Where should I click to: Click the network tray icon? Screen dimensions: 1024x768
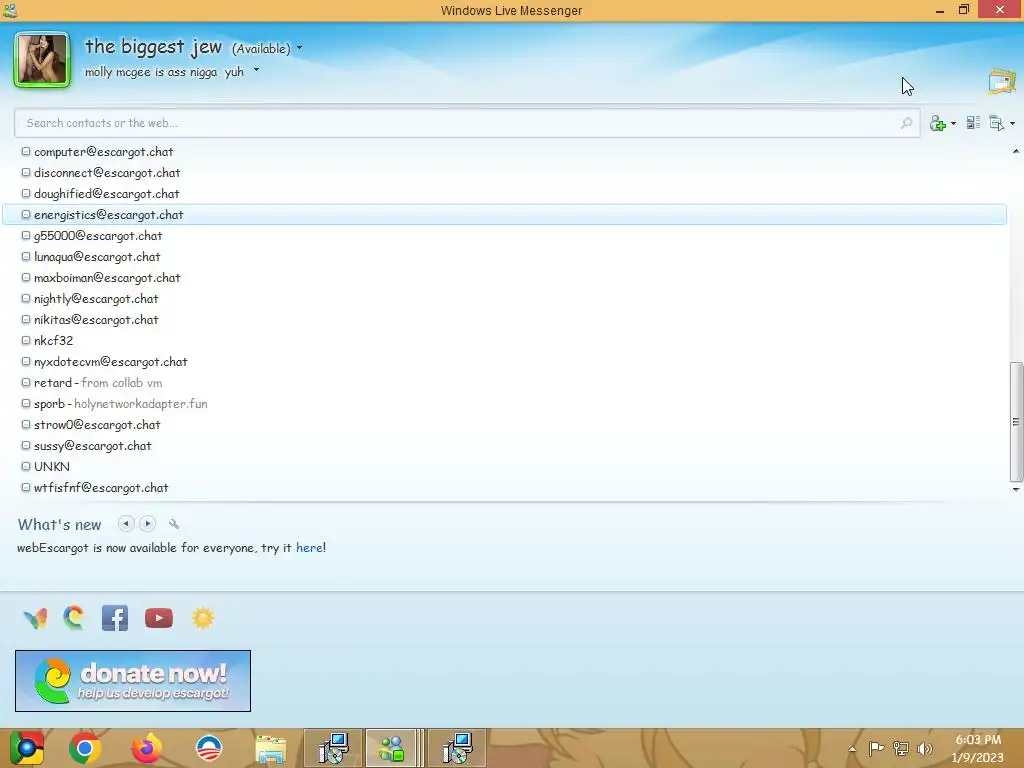point(901,749)
